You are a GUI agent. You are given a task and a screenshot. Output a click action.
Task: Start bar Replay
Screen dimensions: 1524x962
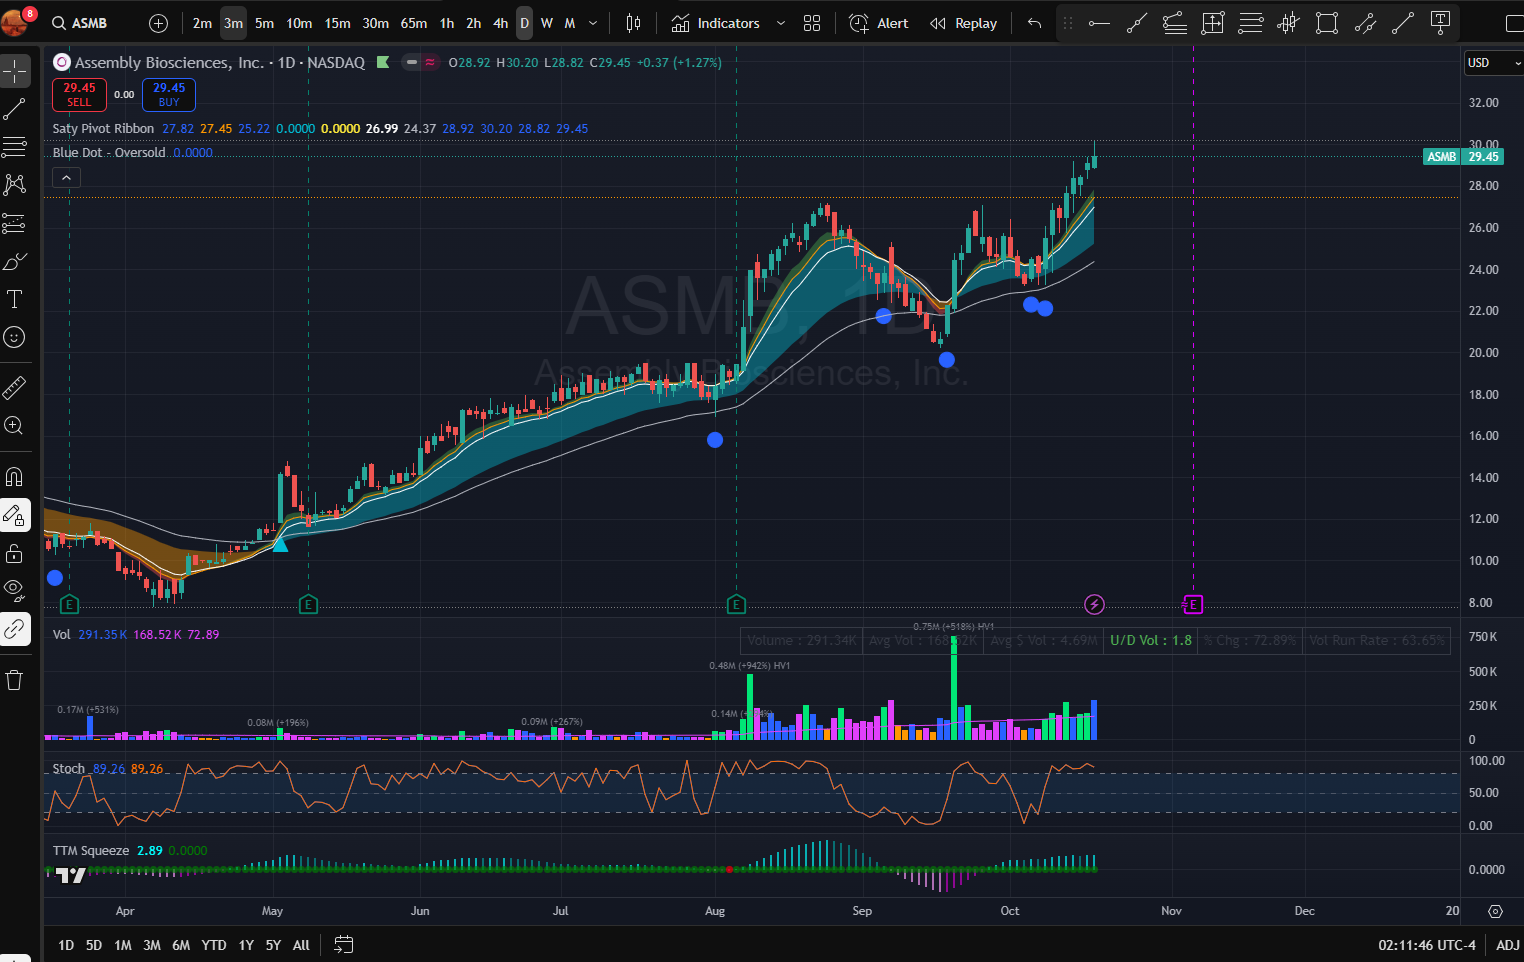pos(964,23)
